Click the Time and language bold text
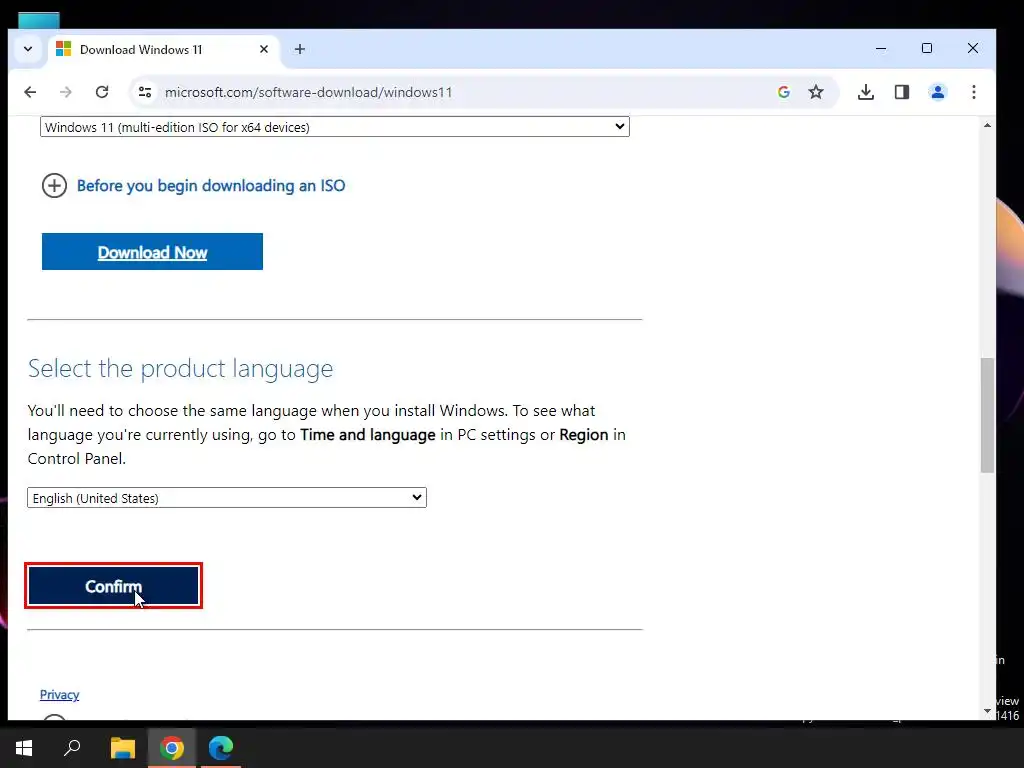This screenshot has height=768, width=1024. point(368,435)
